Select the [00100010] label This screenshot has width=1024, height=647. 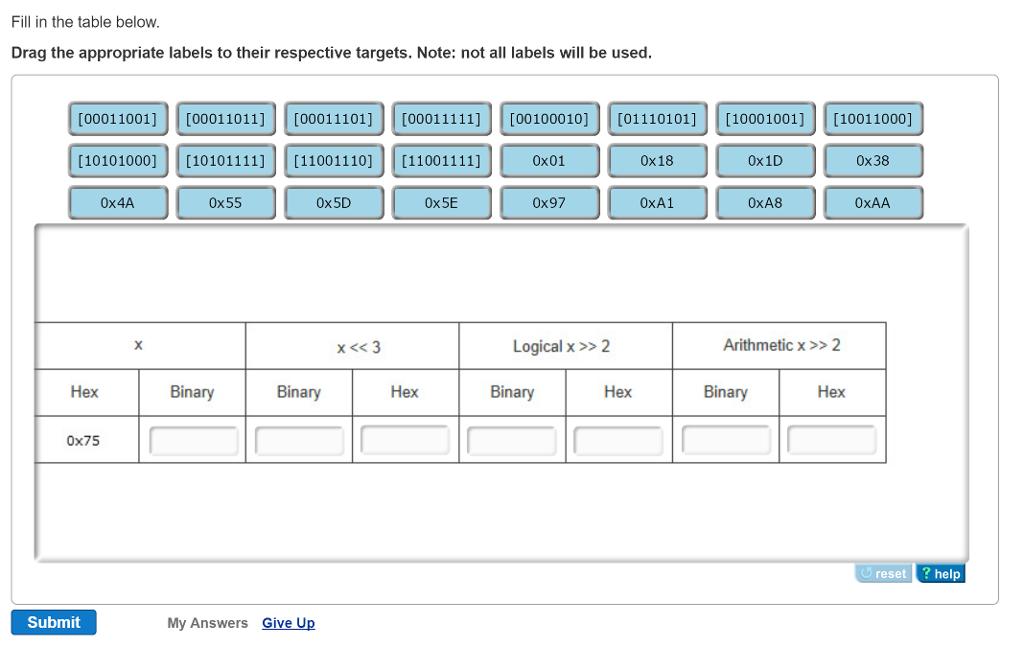tap(549, 118)
